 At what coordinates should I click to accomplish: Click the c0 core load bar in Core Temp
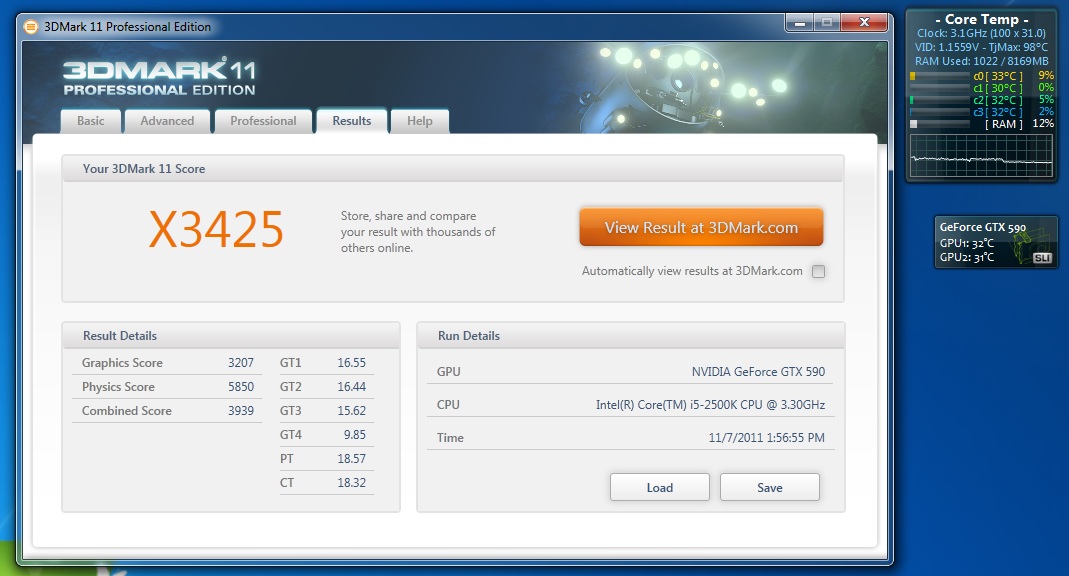click(x=938, y=76)
